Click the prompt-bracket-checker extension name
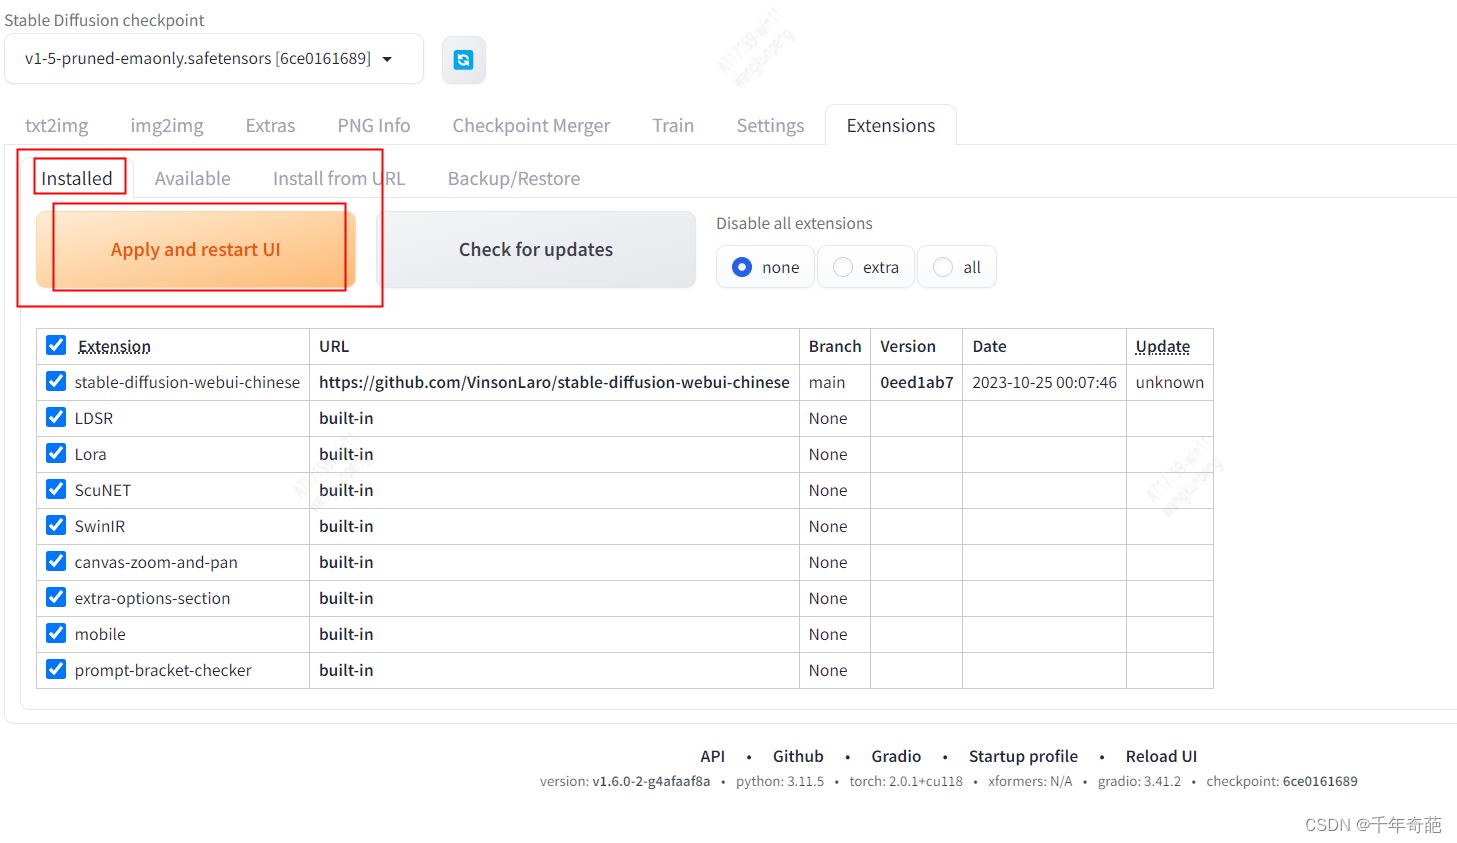The height and width of the screenshot is (843, 1457). (x=163, y=670)
